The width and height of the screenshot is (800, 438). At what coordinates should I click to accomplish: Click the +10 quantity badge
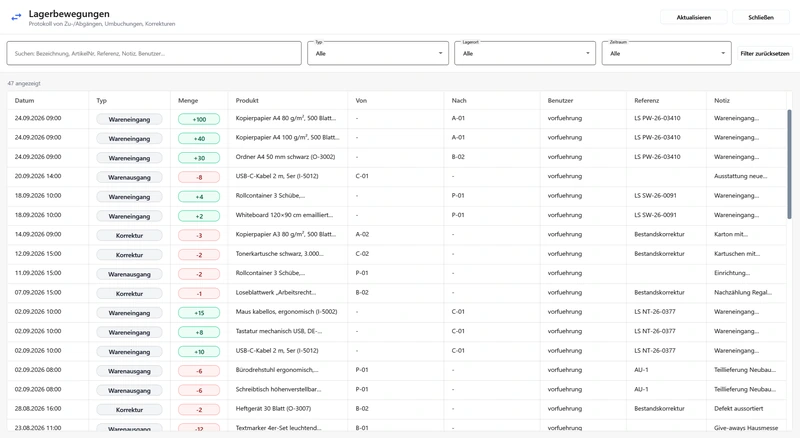[x=199, y=351]
